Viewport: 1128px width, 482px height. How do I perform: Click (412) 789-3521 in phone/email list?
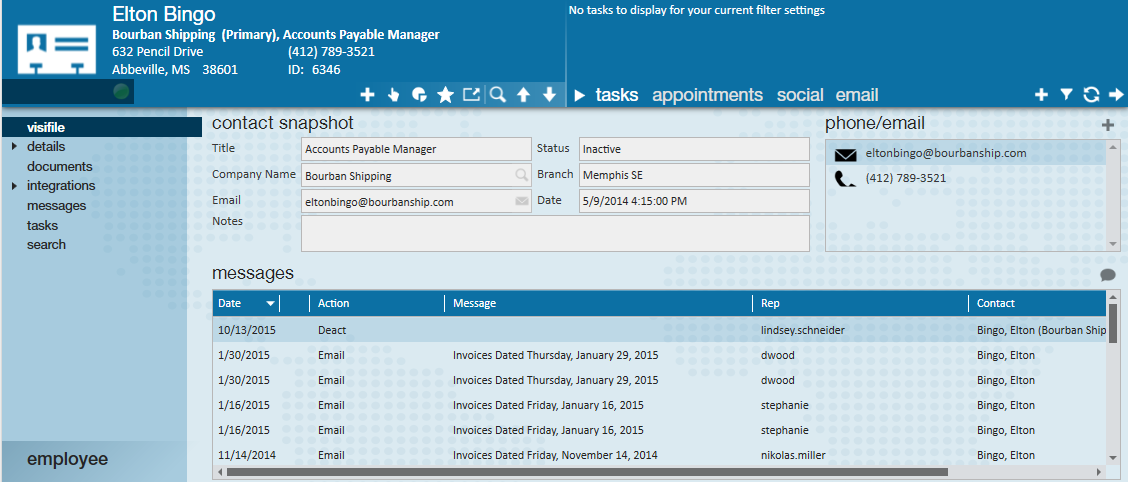906,178
